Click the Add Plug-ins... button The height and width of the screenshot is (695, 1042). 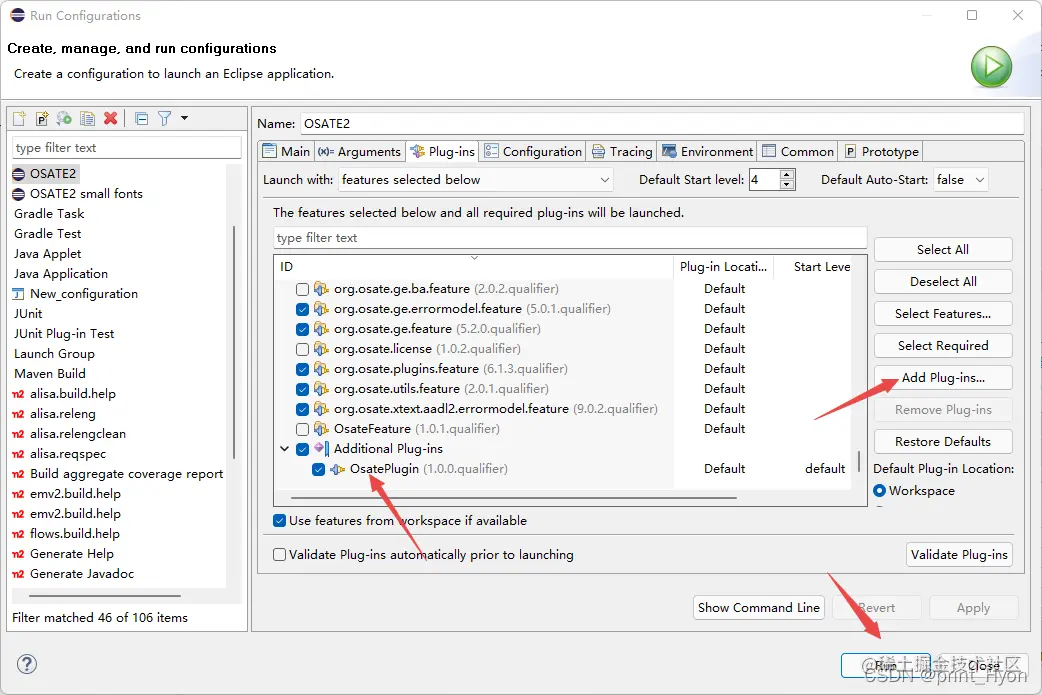click(943, 377)
